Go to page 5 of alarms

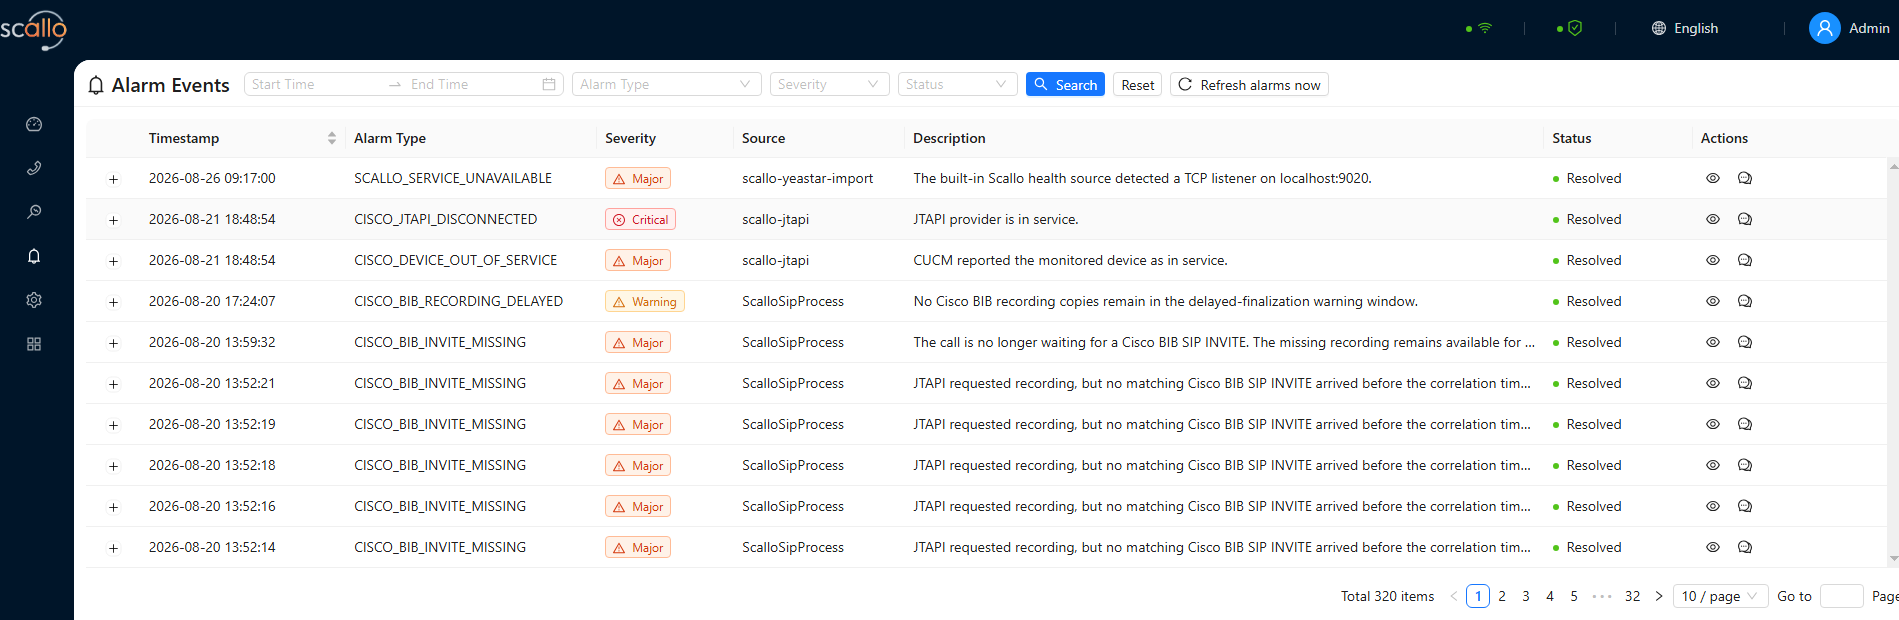[1574, 596]
